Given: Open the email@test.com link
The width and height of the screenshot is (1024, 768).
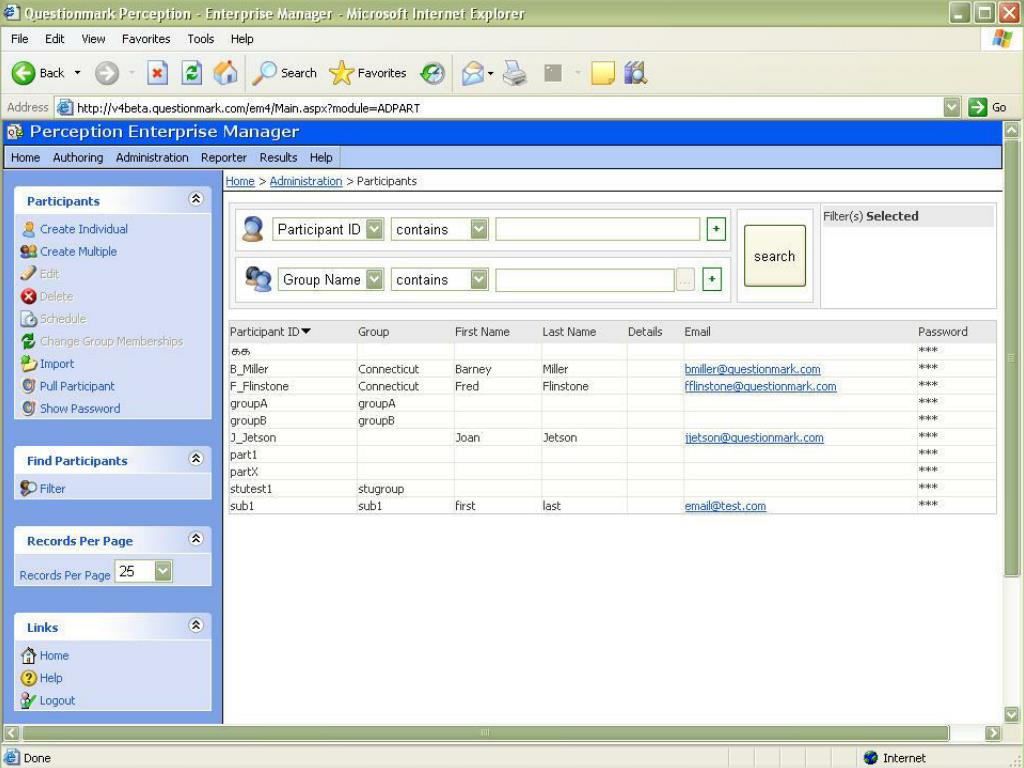Looking at the screenshot, I should [725, 505].
